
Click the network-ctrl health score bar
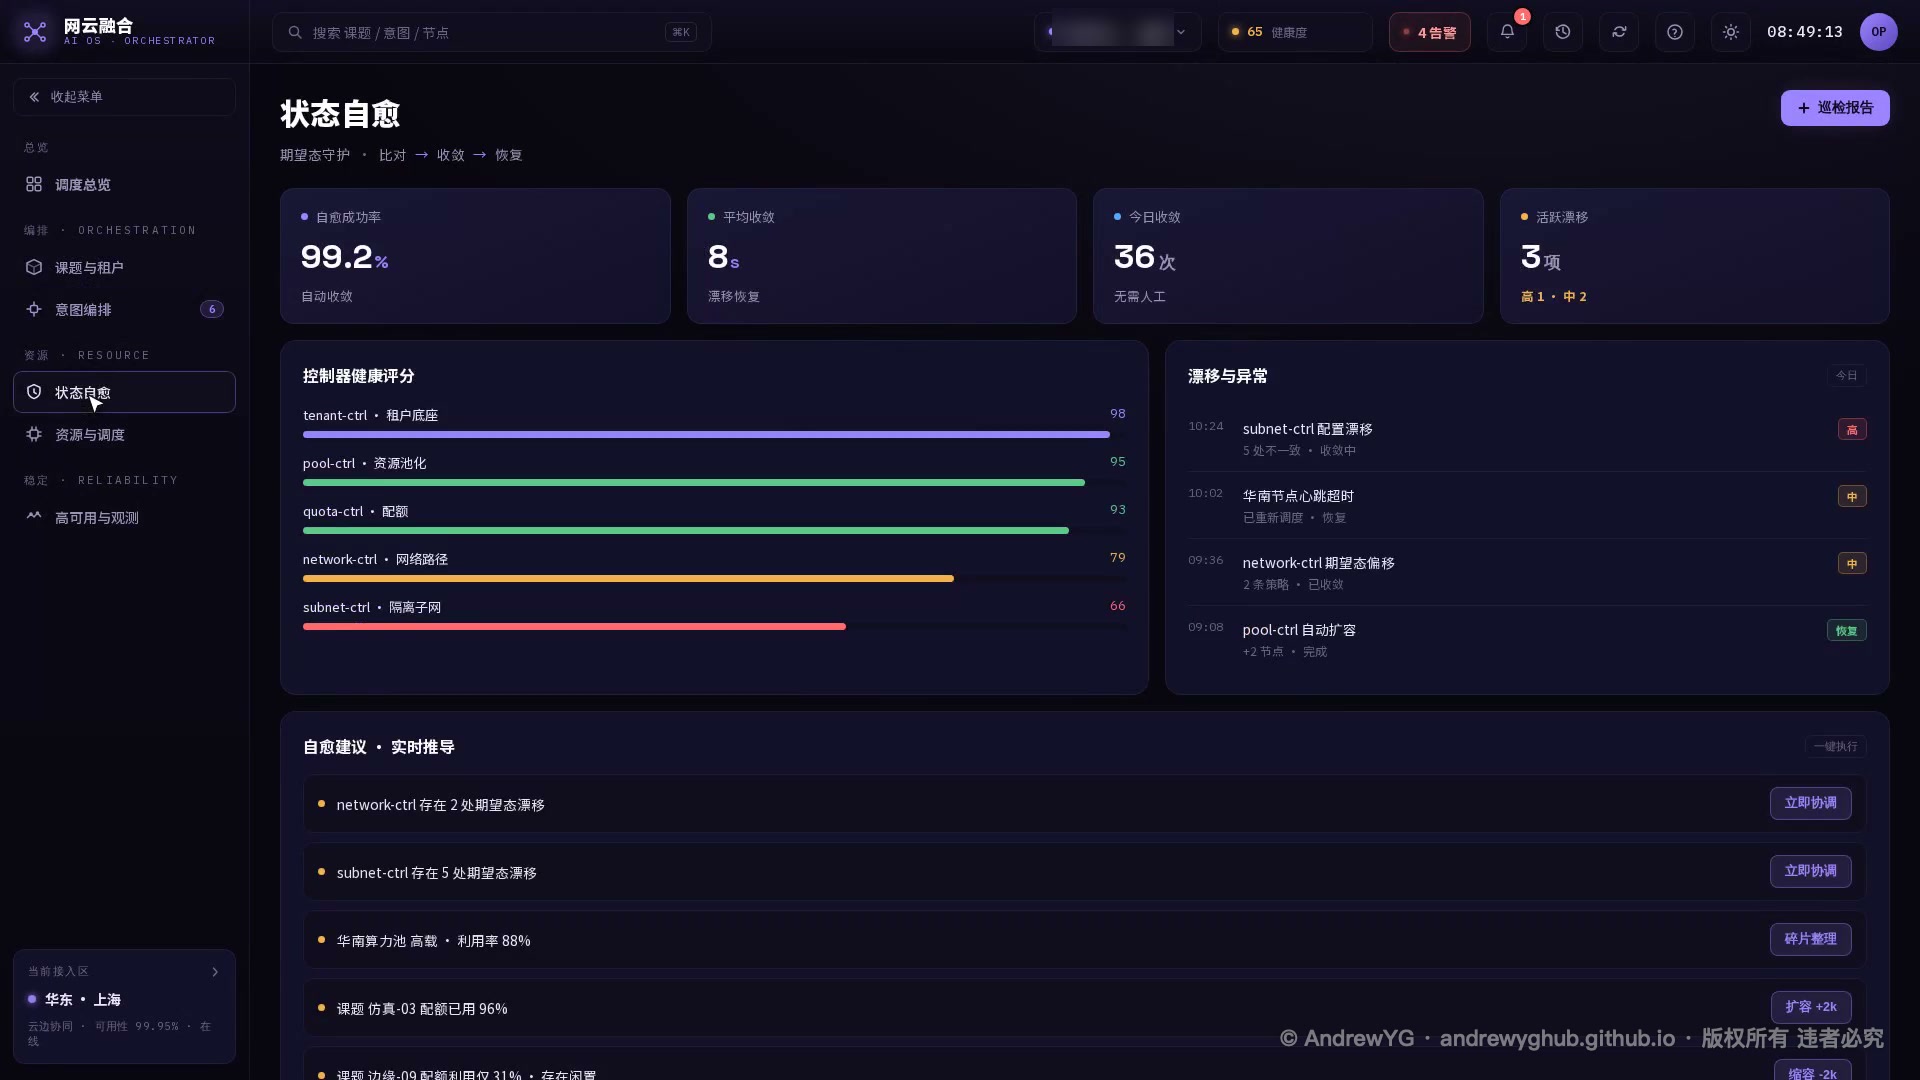pos(714,579)
